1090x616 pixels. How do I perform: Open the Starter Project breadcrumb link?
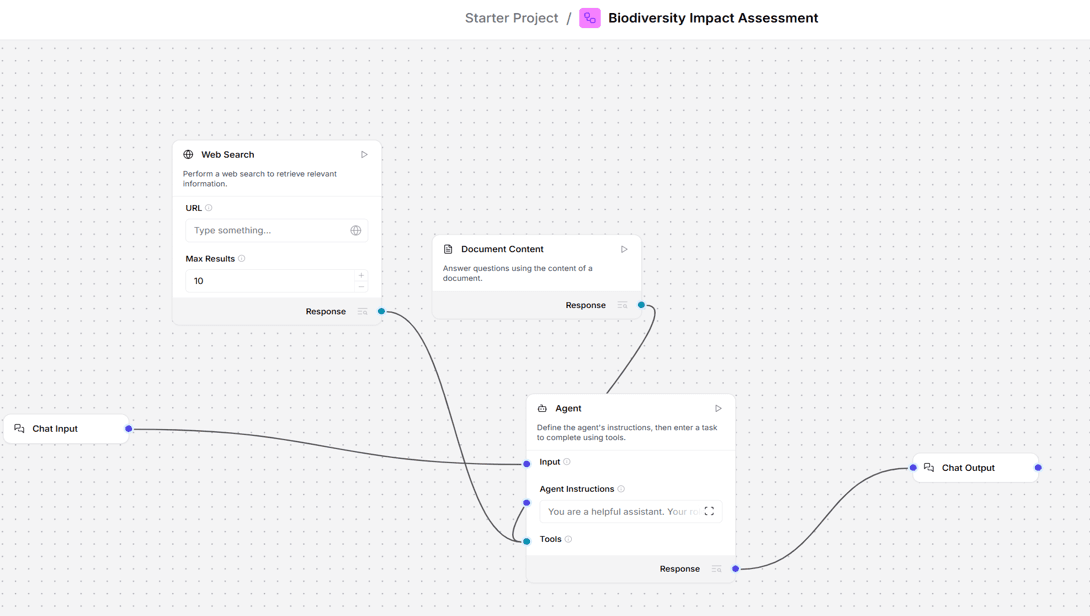511,17
